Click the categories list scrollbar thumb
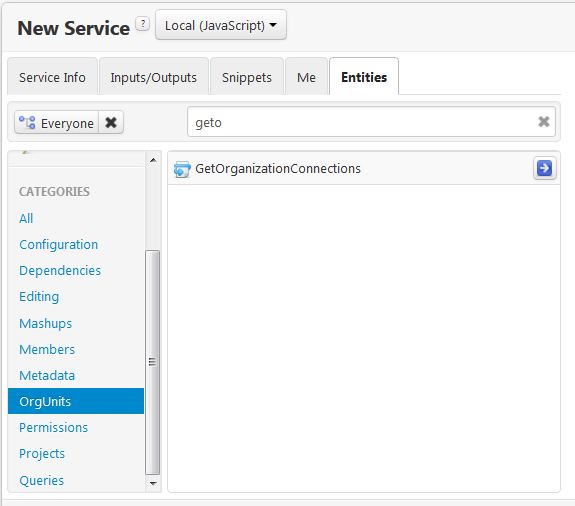Image resolution: width=575 pixels, height=506 pixels. tap(153, 362)
